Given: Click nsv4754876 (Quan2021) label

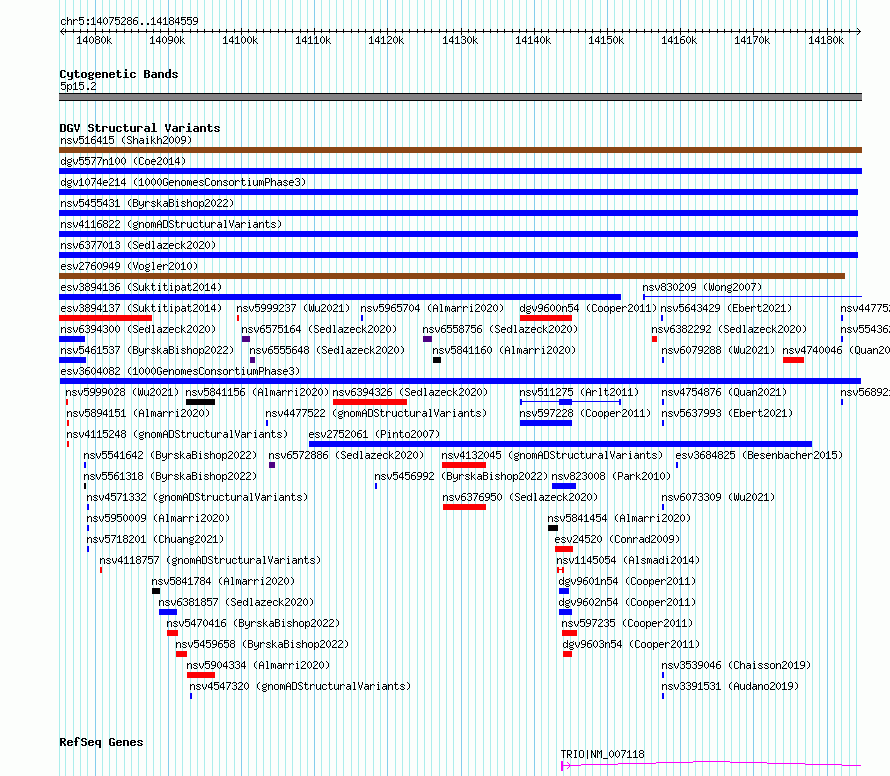Looking at the screenshot, I should click(x=724, y=392).
